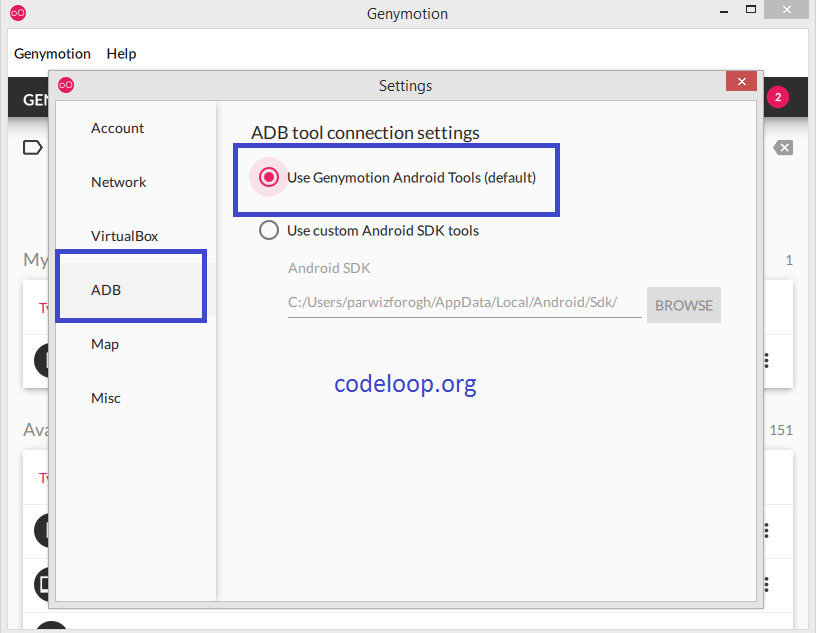Open three-dot menu of second available template
Screen dimensions: 816x633
(x=766, y=585)
